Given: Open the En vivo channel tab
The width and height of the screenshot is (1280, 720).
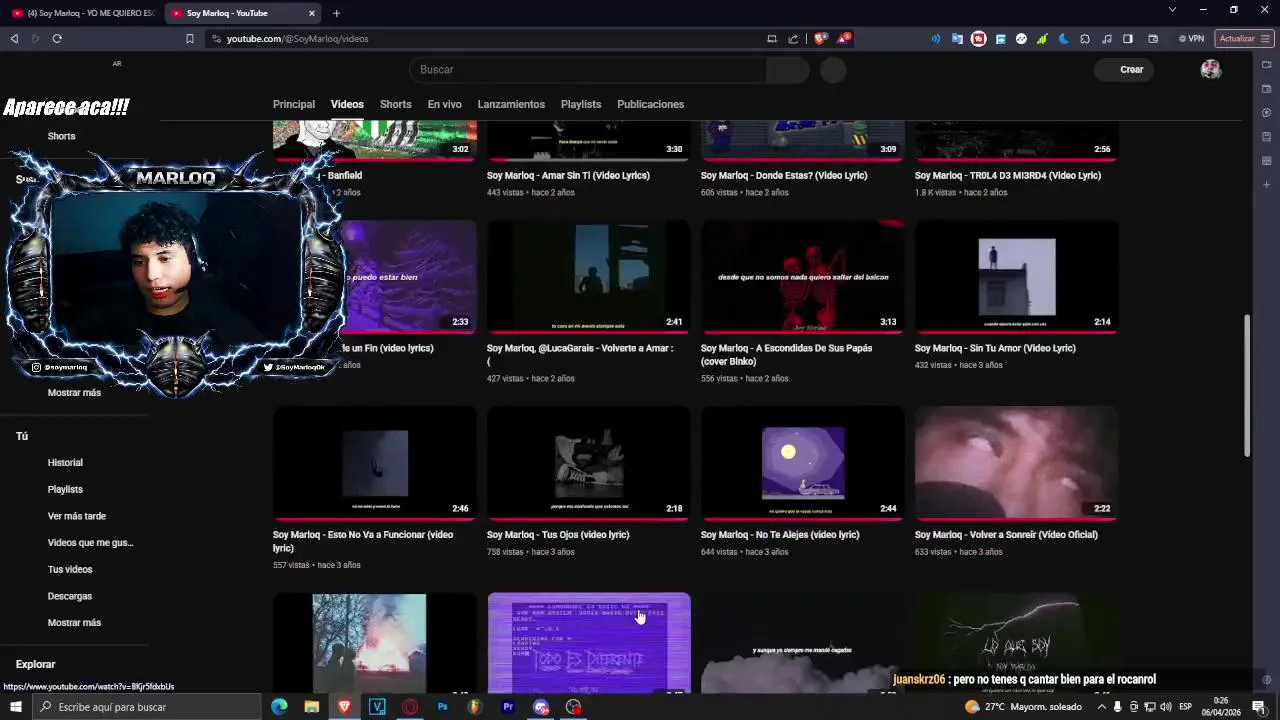Looking at the screenshot, I should (444, 104).
